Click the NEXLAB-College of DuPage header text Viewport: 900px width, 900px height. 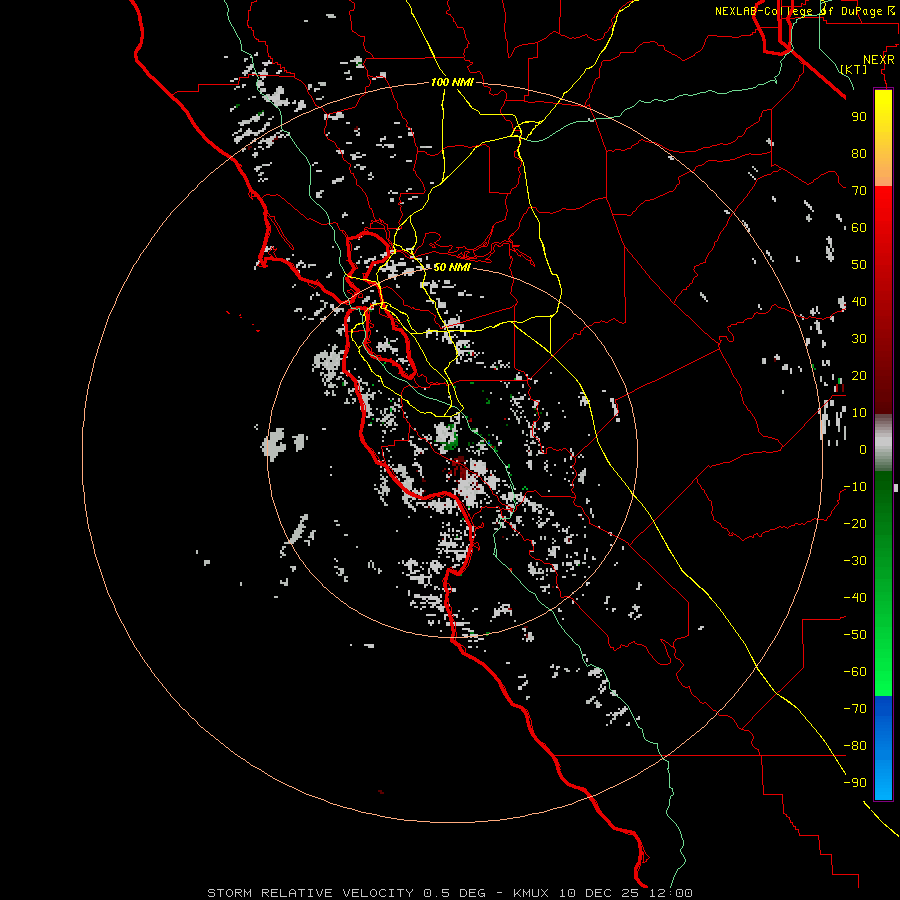(805, 11)
